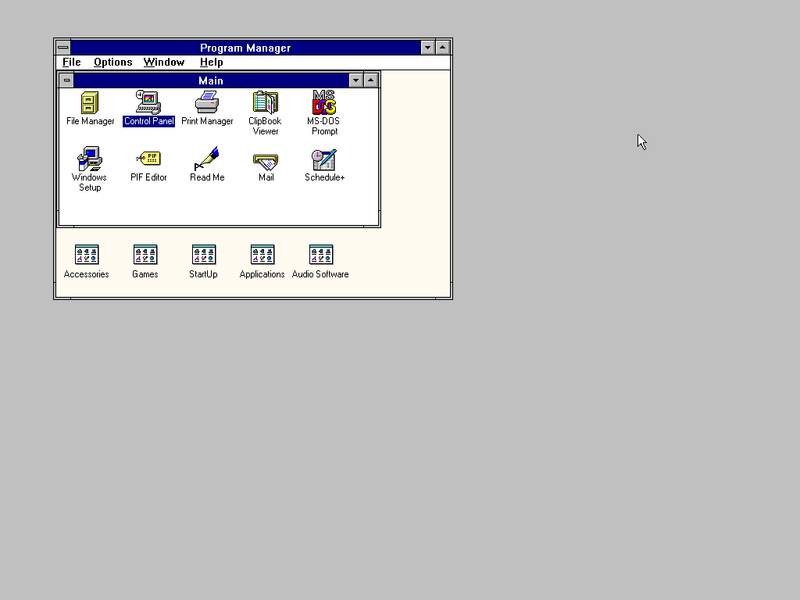
Task: Open the File menu
Action: 71,62
